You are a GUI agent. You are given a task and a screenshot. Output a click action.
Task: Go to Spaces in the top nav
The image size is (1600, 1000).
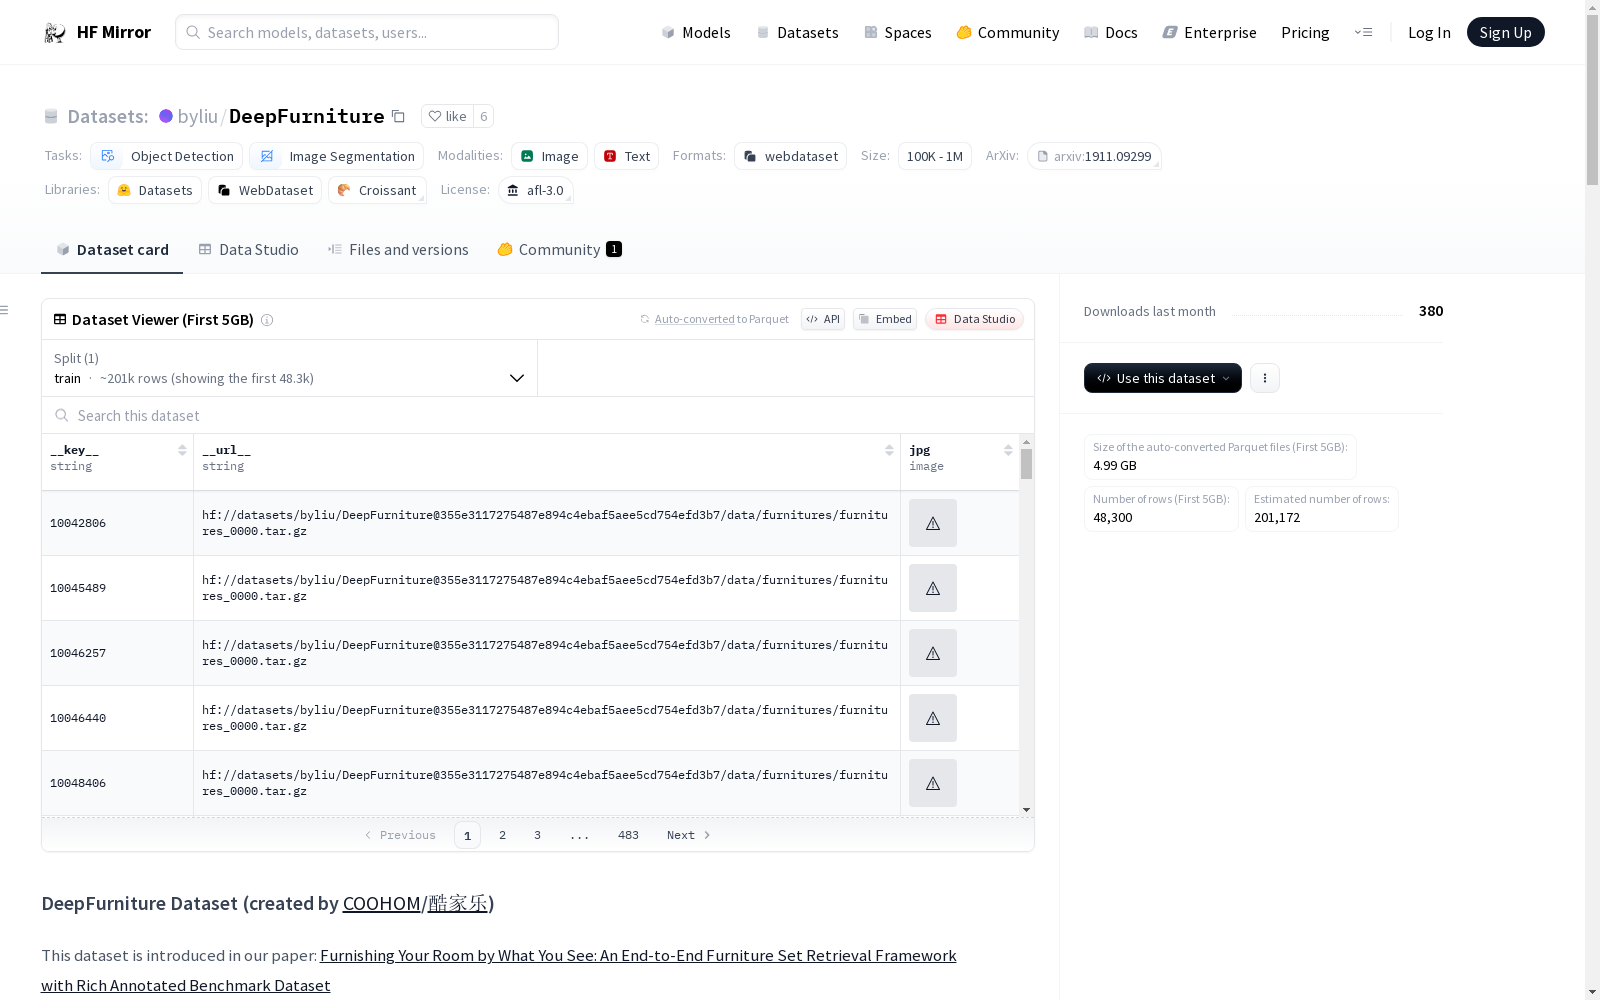pos(898,32)
